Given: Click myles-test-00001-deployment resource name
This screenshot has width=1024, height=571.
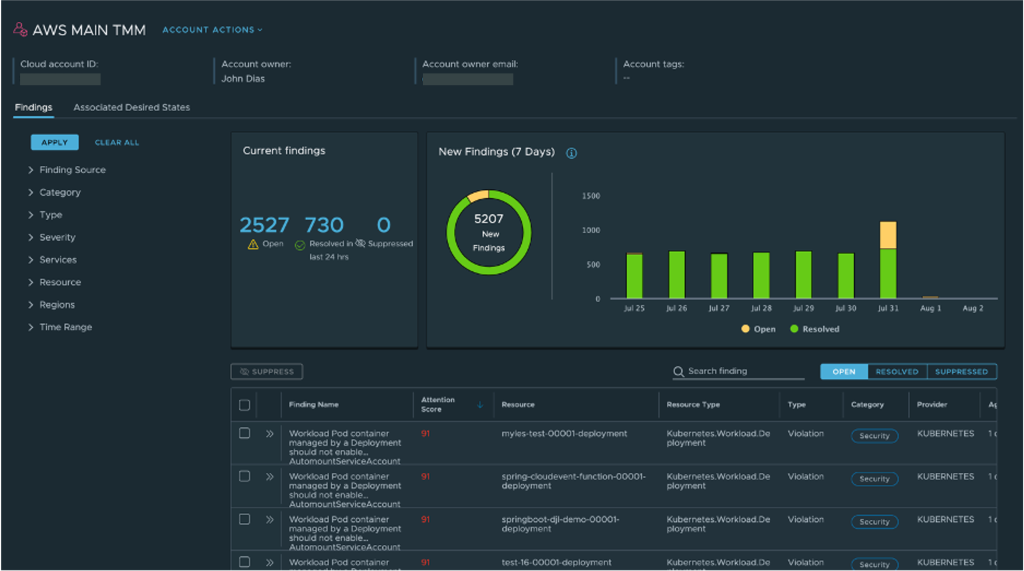Looking at the screenshot, I should (564, 433).
